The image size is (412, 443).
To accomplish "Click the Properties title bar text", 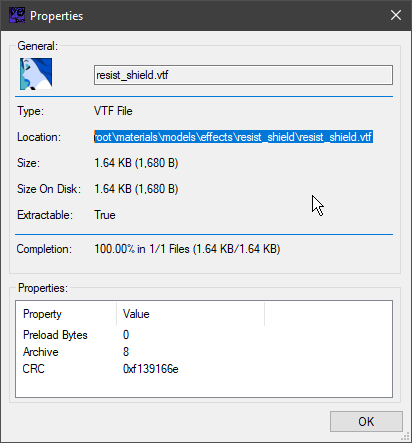I will 56,16.
